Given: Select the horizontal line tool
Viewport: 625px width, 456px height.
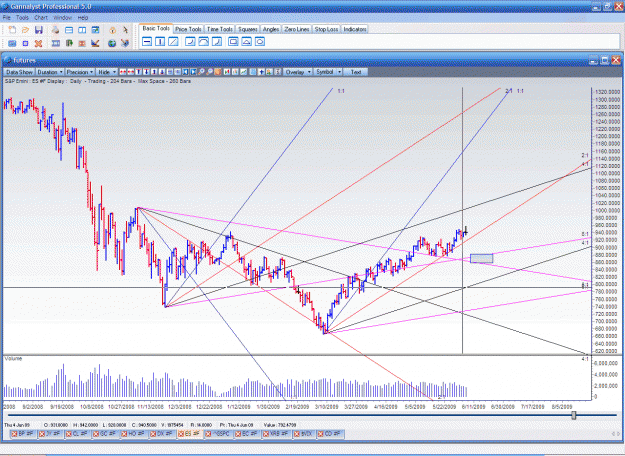Looking at the screenshot, I should [x=147, y=41].
